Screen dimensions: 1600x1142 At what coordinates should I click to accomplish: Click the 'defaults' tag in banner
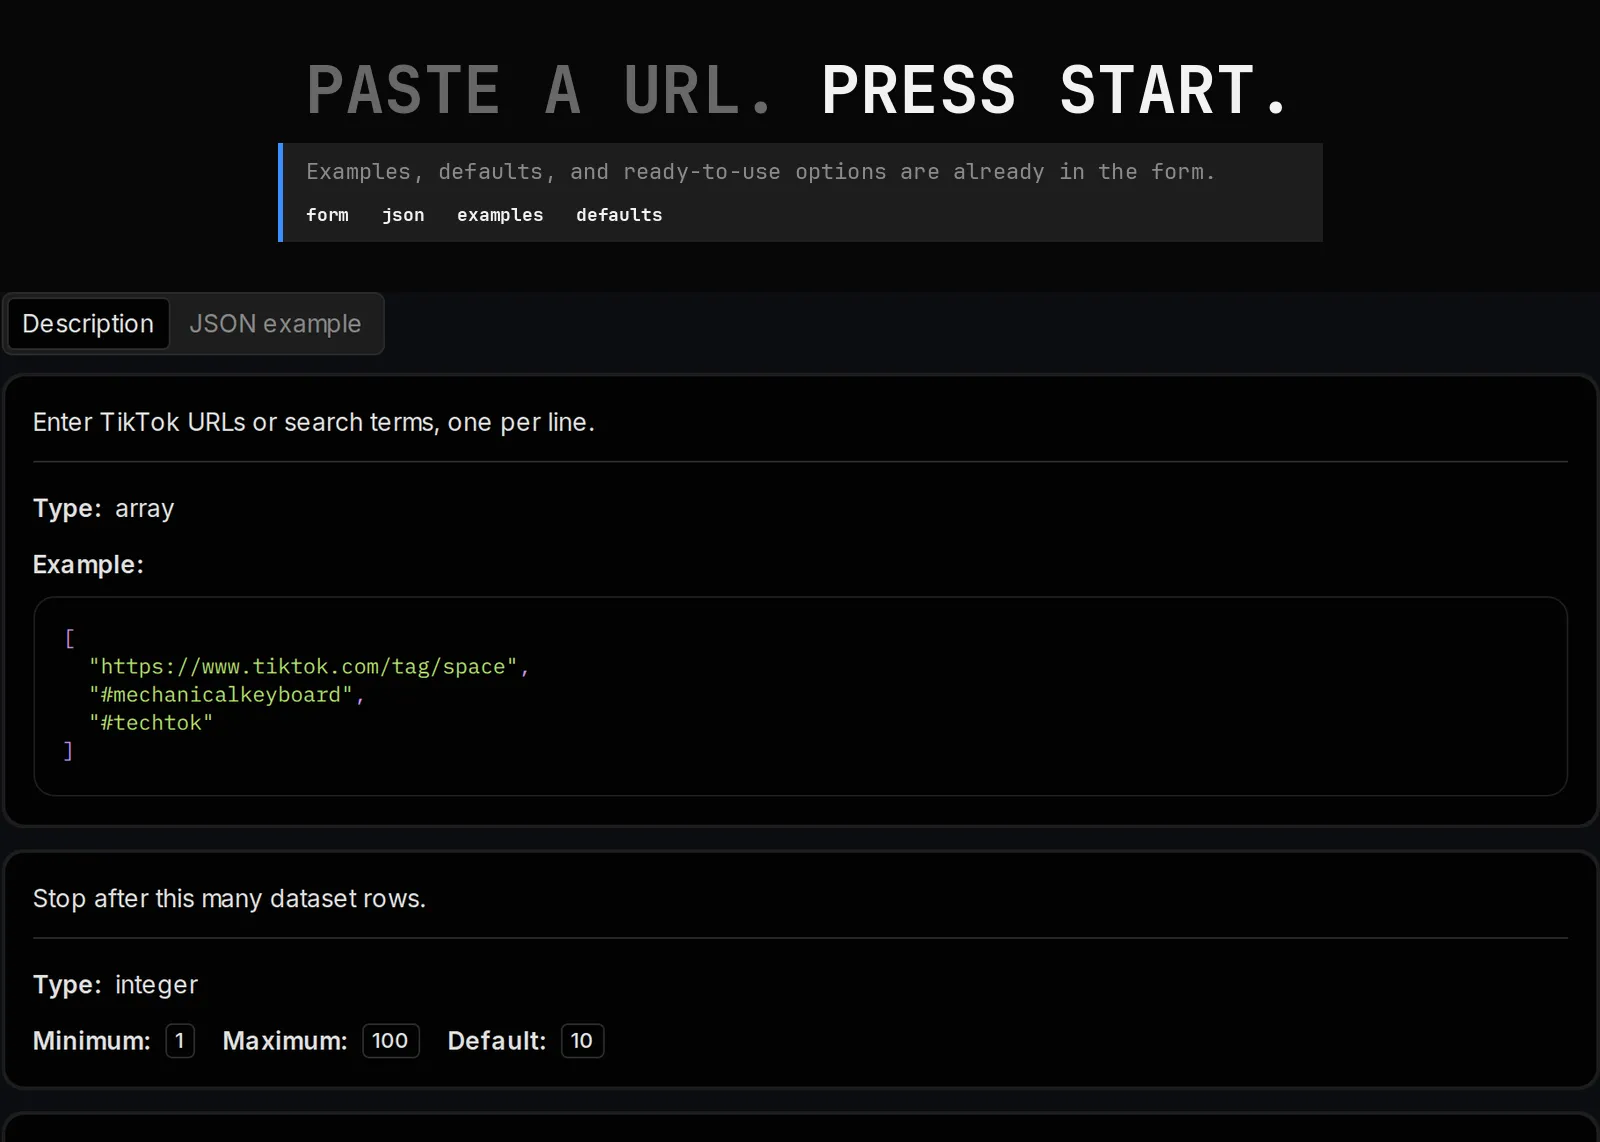click(x=619, y=215)
